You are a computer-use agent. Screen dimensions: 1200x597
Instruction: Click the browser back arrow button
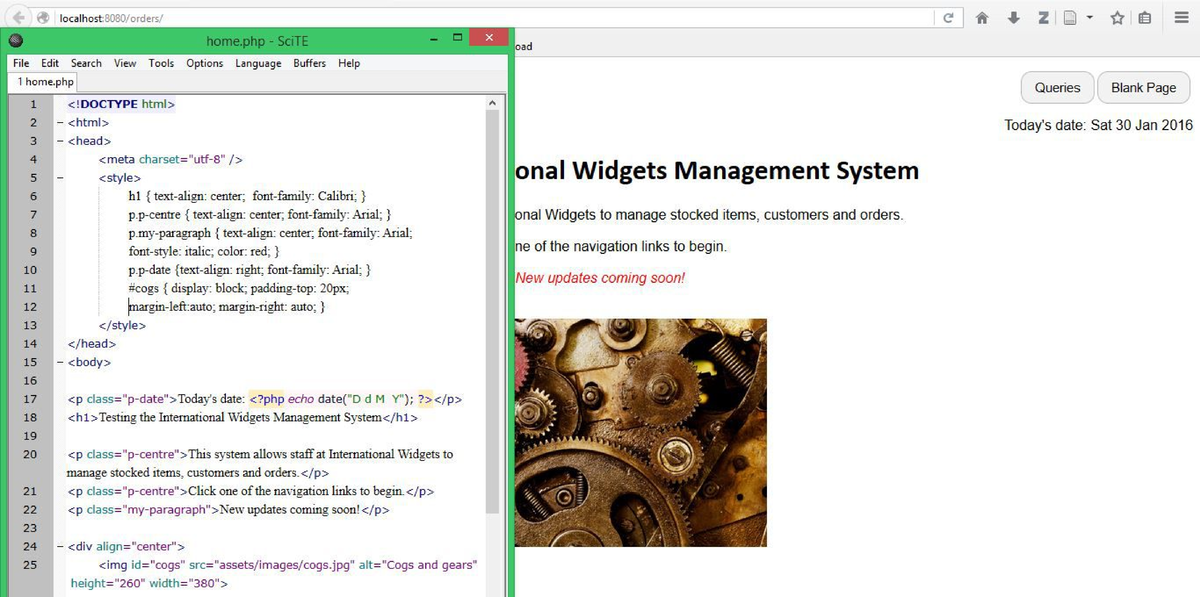coord(19,18)
